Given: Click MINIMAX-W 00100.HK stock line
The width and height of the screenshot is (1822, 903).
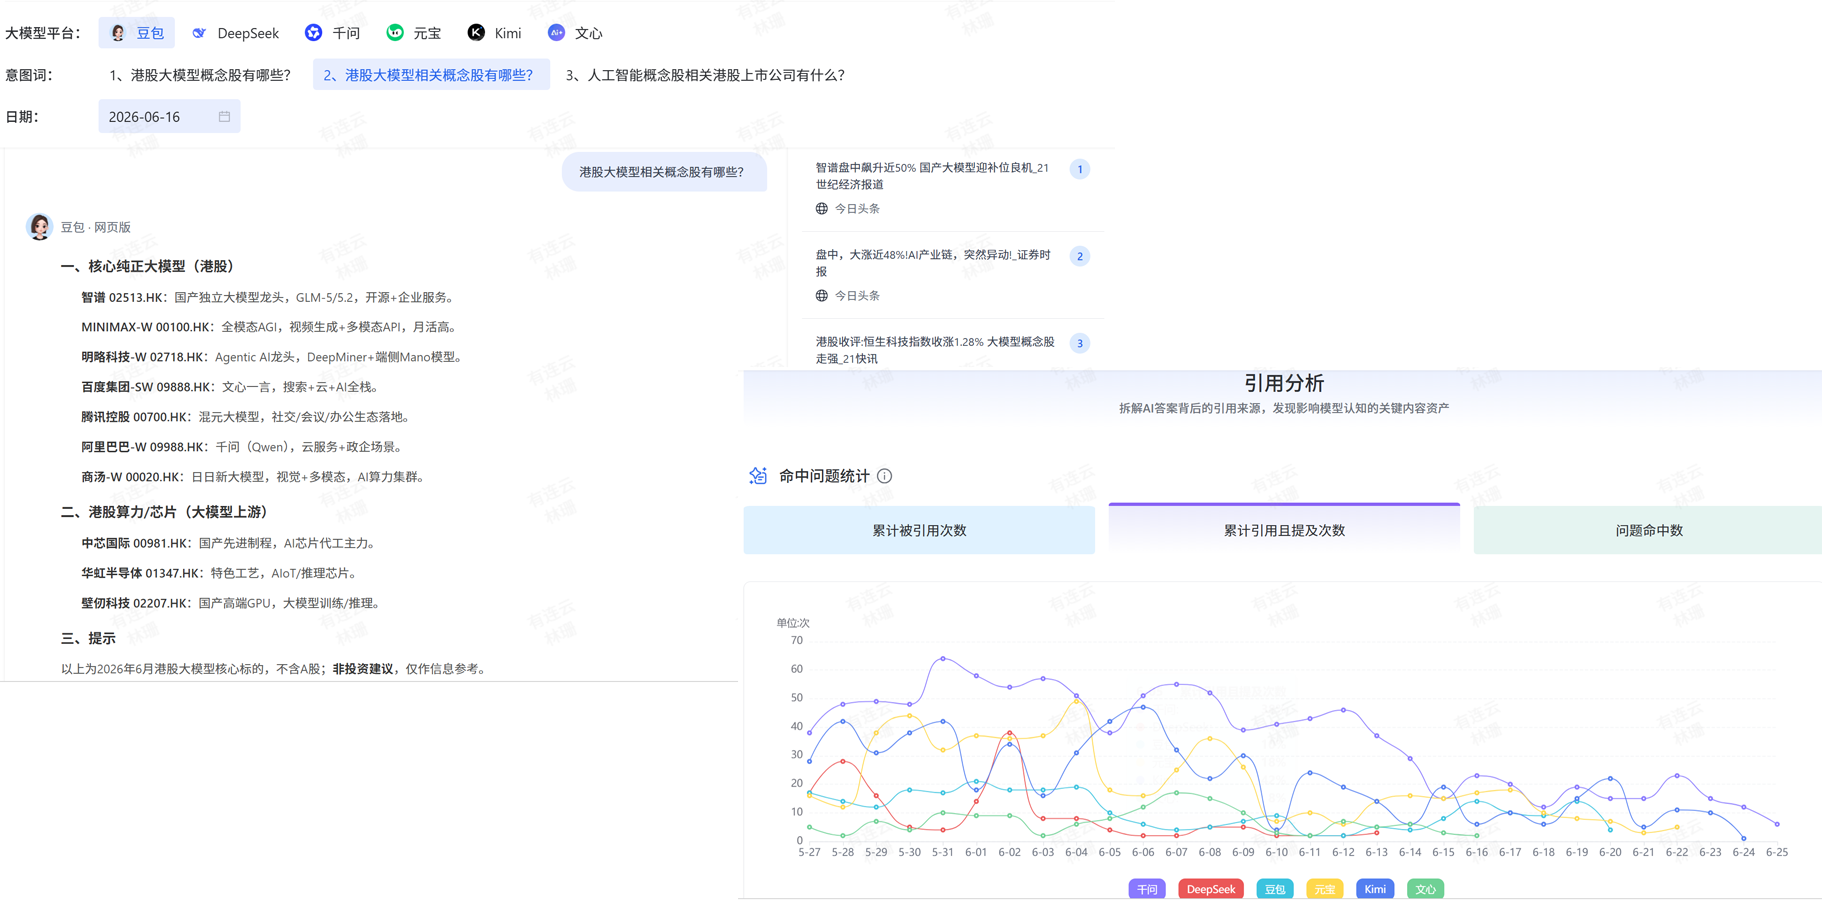Looking at the screenshot, I should (271, 327).
